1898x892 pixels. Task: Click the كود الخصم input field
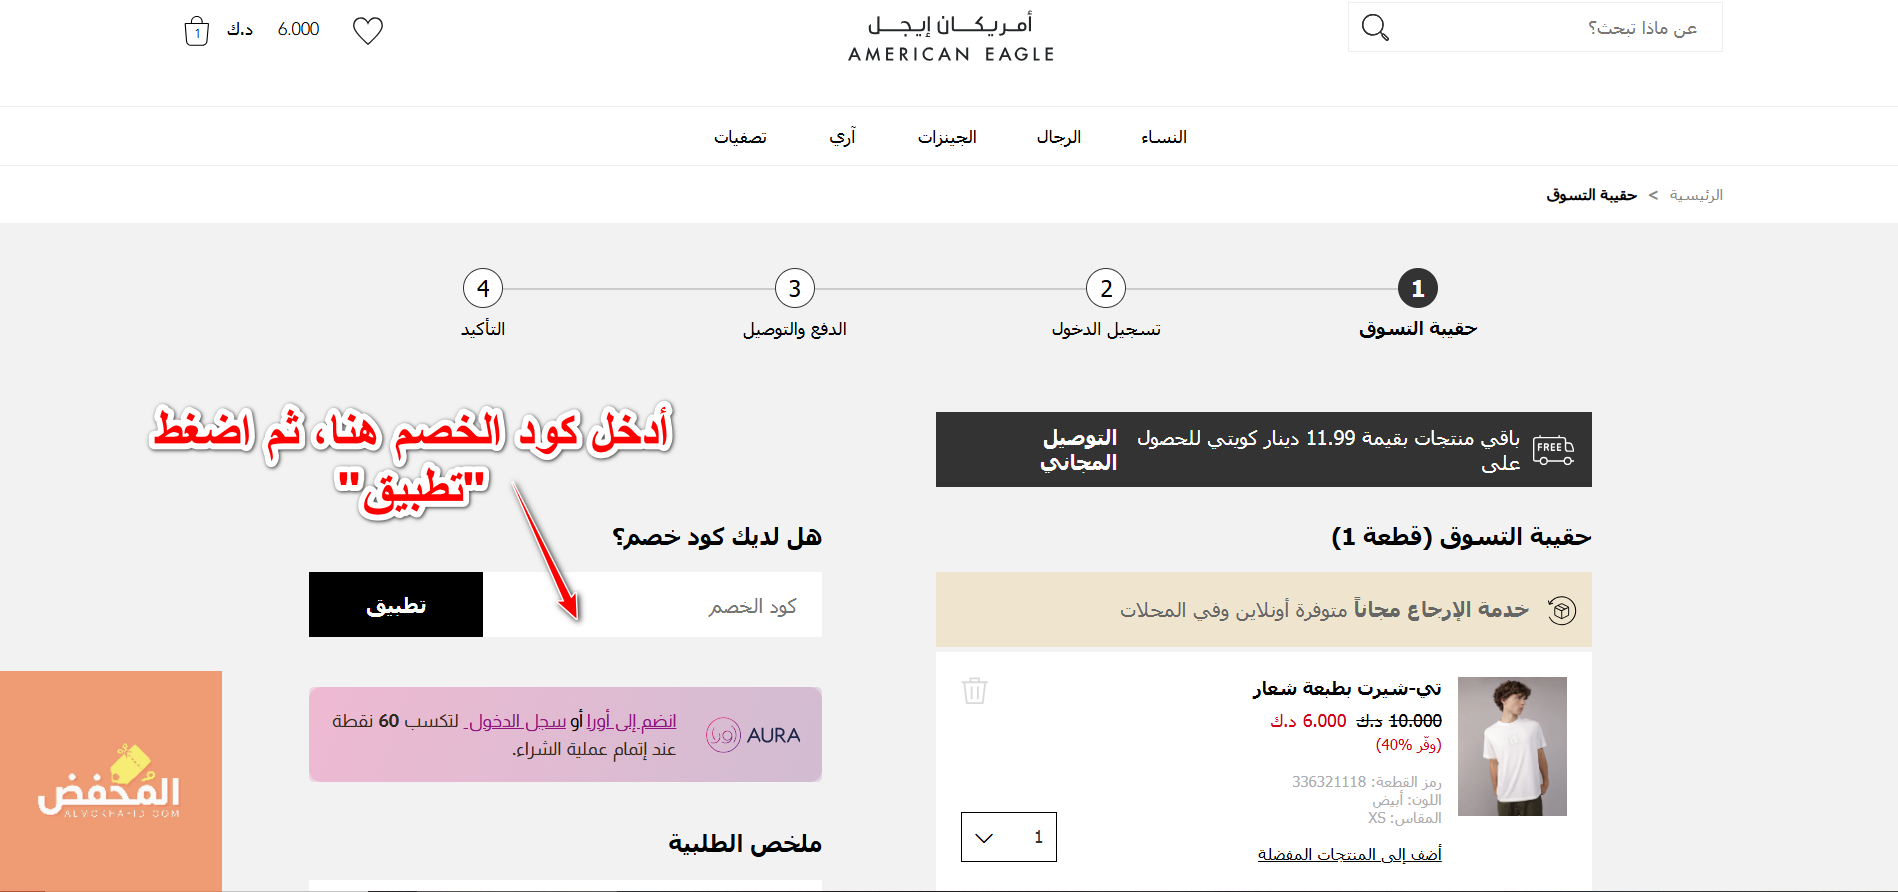pos(652,605)
